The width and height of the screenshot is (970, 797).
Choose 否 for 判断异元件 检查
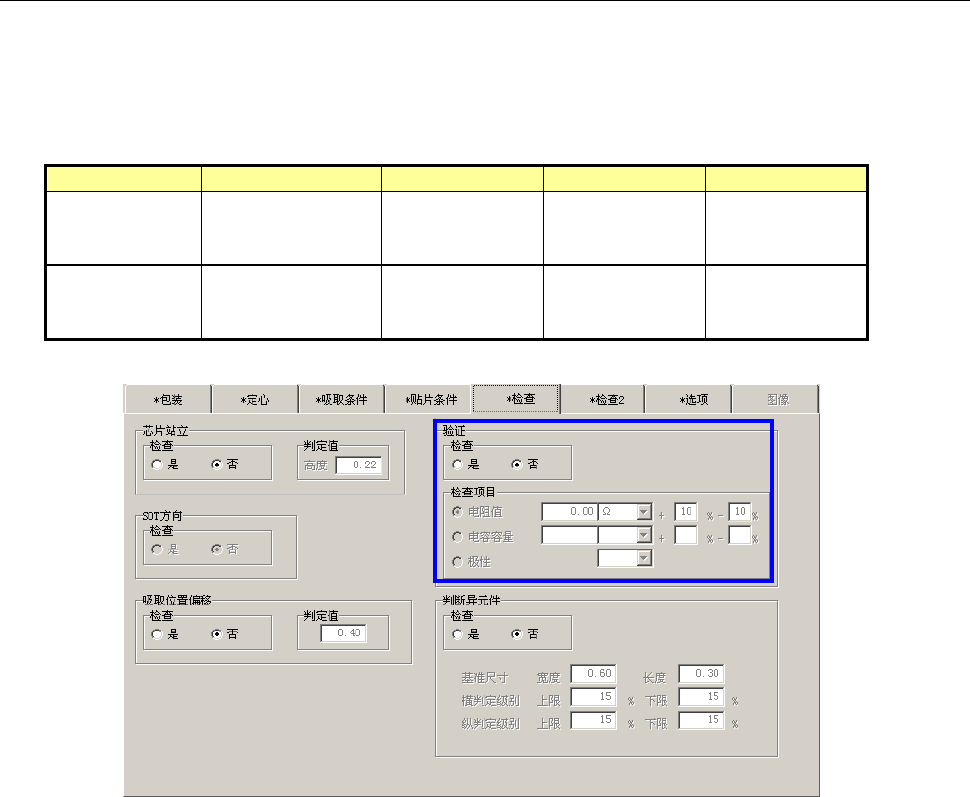pyautogui.click(x=517, y=634)
